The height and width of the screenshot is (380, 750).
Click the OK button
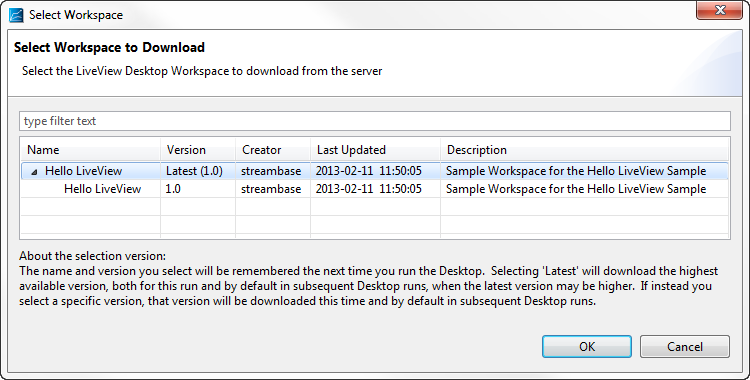click(586, 346)
